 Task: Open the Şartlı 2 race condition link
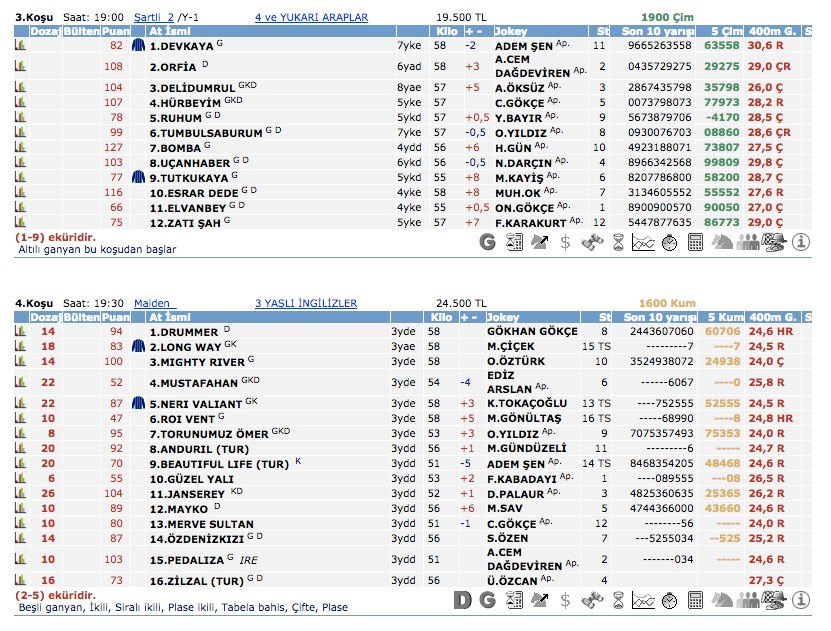(x=156, y=18)
